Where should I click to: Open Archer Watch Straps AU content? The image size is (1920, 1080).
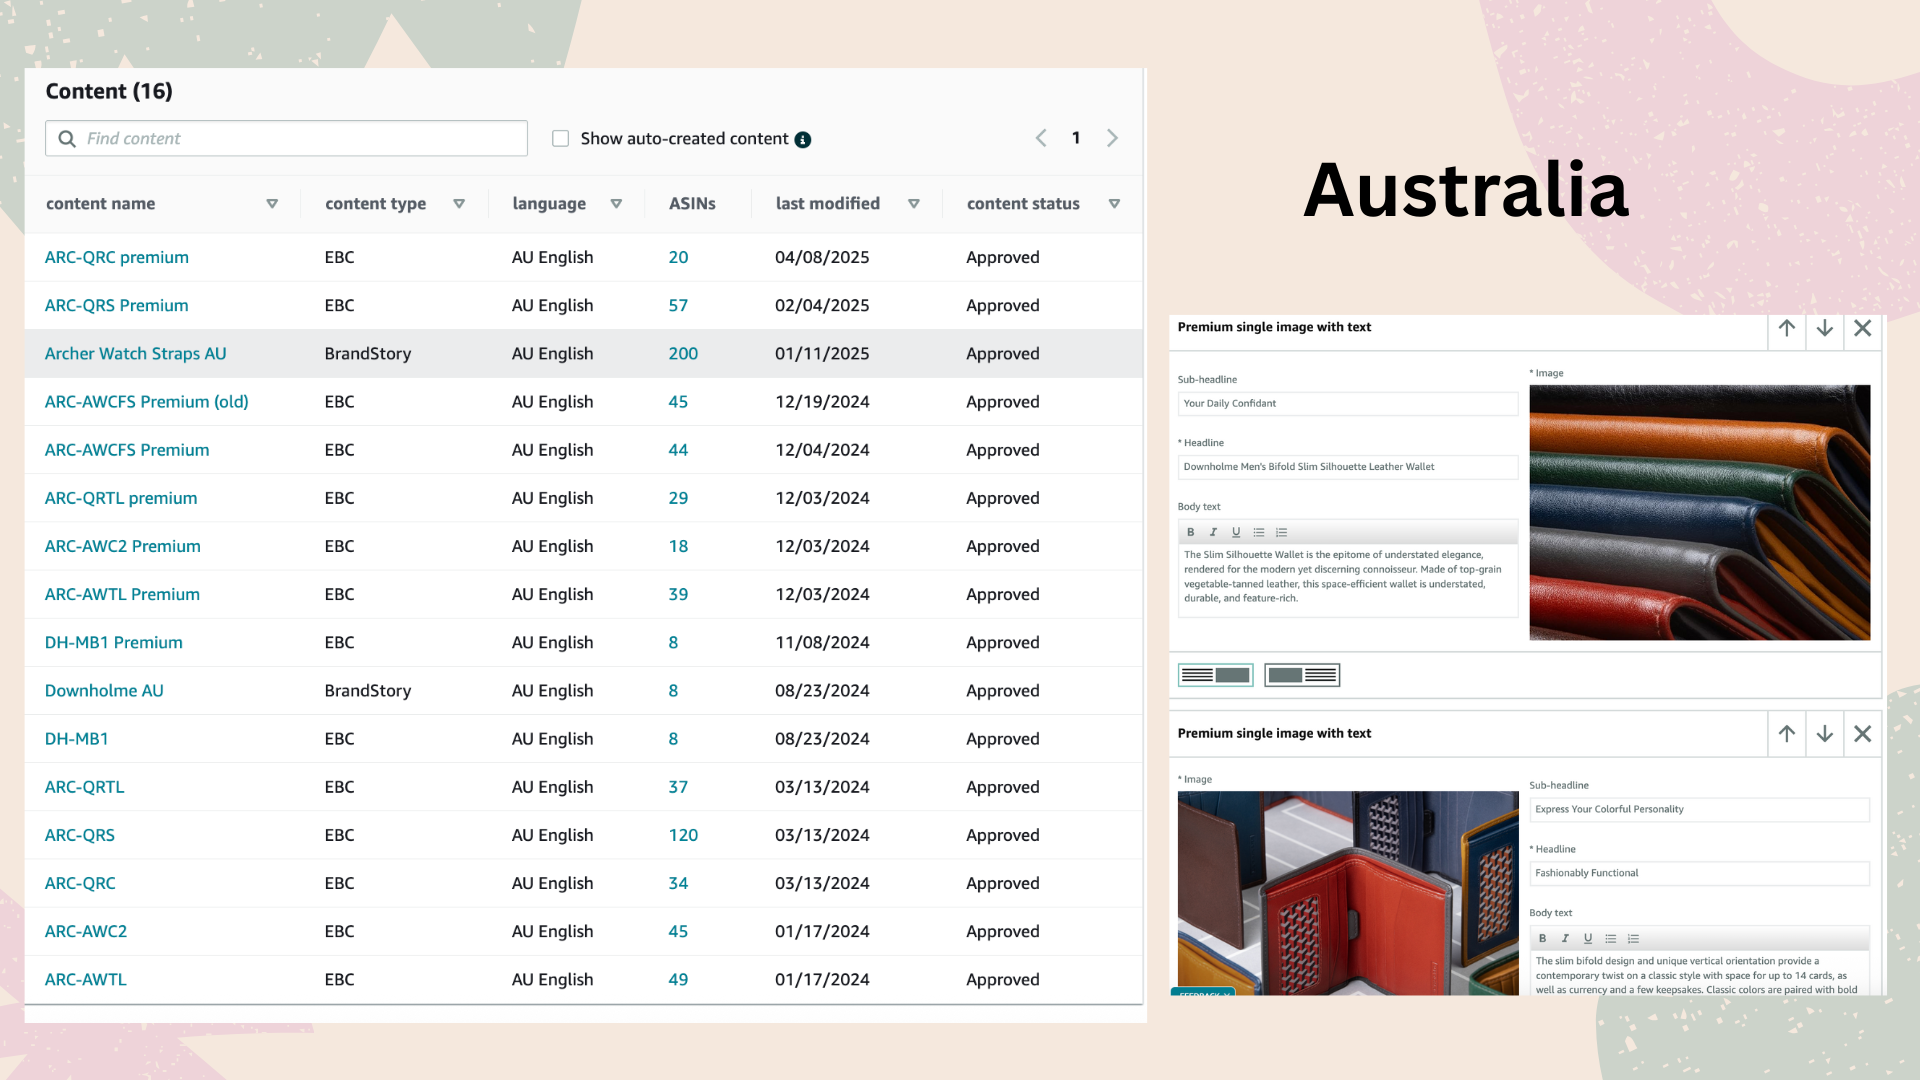click(135, 354)
